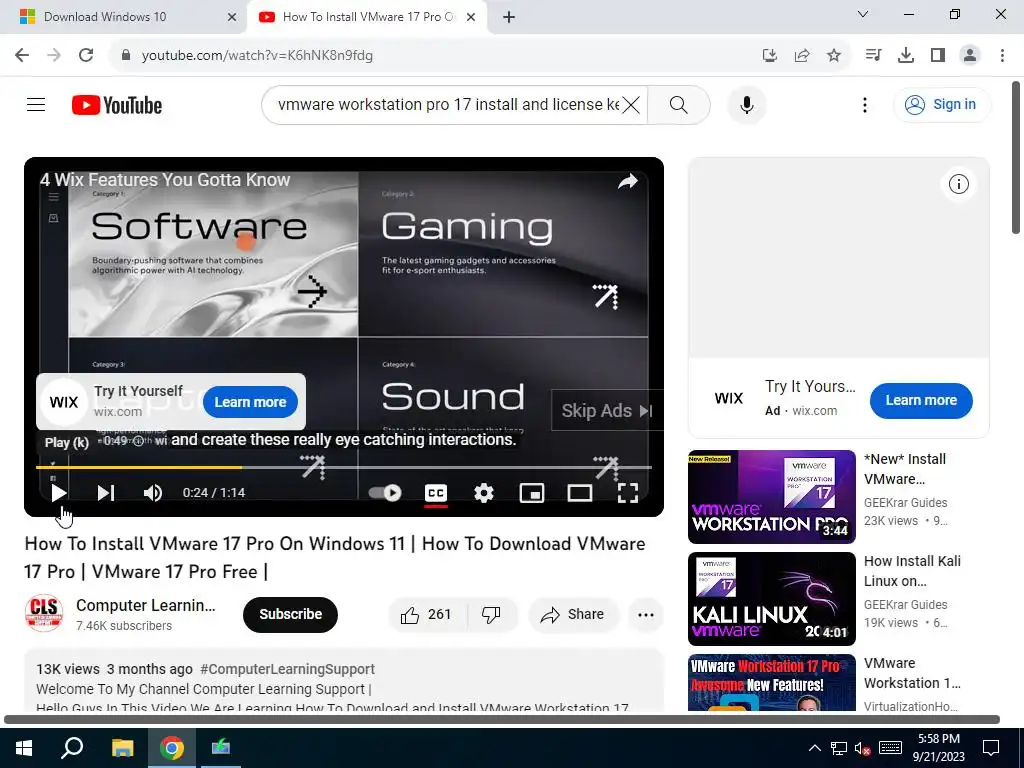Share this page from address bar
Screen dimensions: 1024x768
tap(802, 56)
